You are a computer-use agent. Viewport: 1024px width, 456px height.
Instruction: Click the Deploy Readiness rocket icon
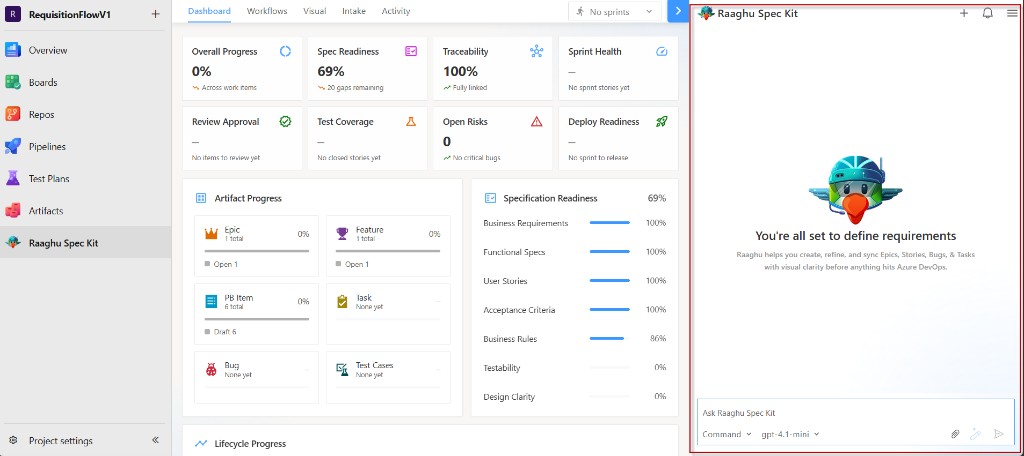tap(662, 122)
